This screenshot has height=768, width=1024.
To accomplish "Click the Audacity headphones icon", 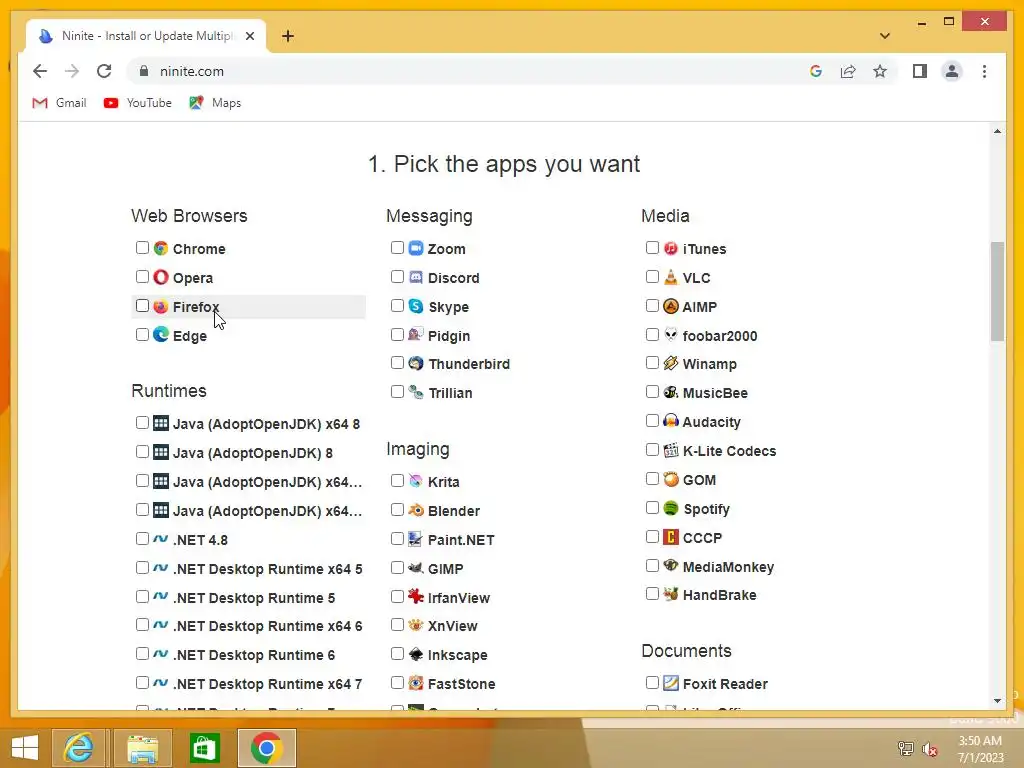I will [x=671, y=421].
